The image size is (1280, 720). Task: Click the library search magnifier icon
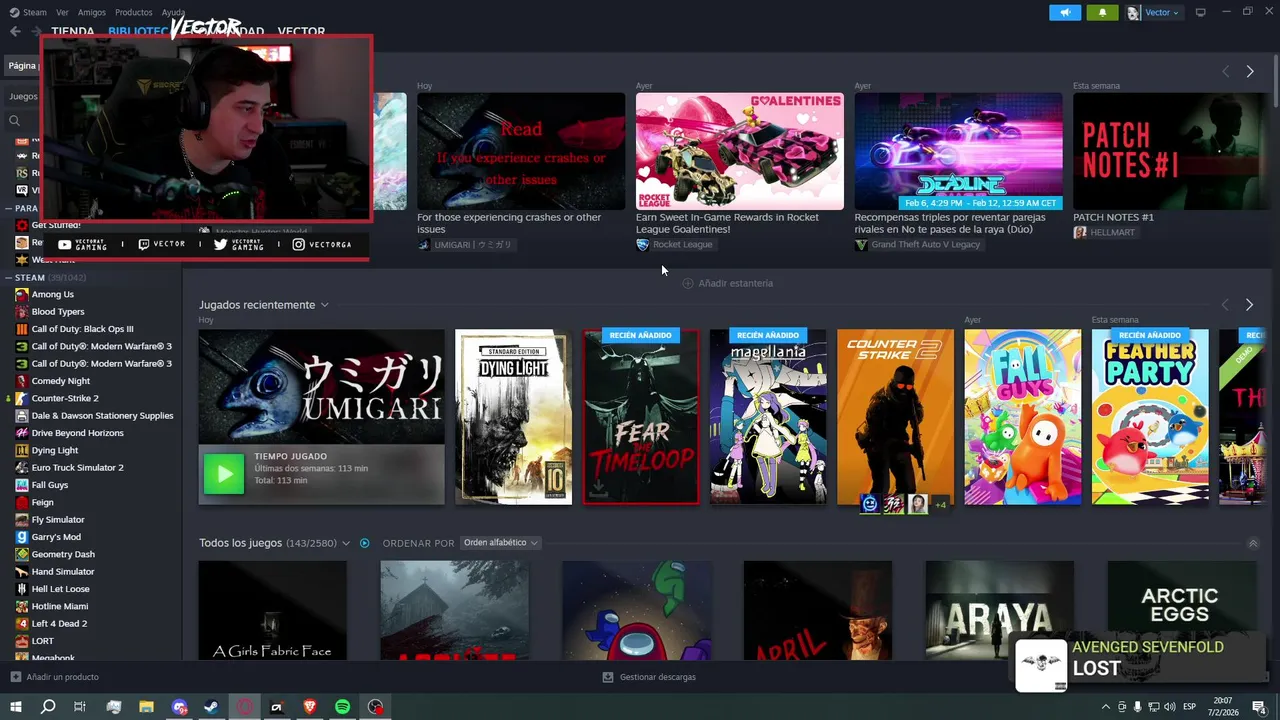[x=15, y=120]
